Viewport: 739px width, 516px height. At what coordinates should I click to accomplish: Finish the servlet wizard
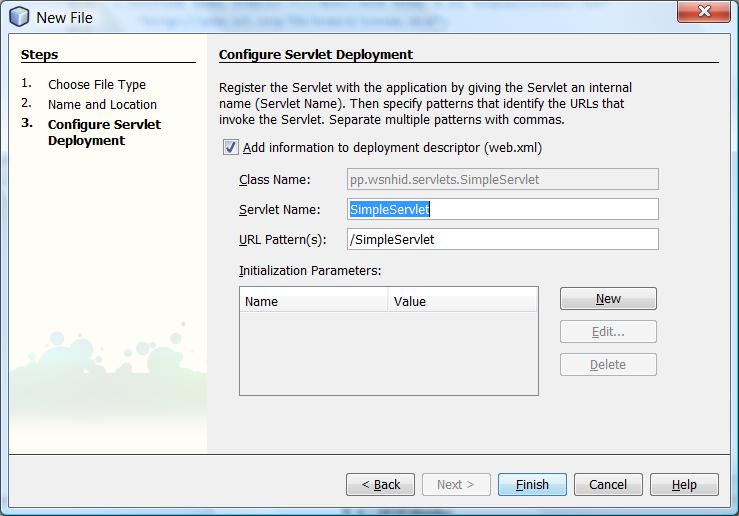point(532,484)
